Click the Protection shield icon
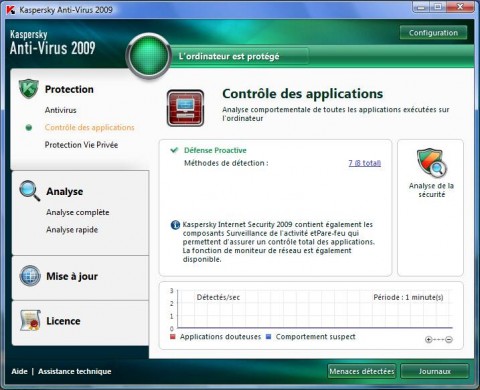 (x=29, y=89)
